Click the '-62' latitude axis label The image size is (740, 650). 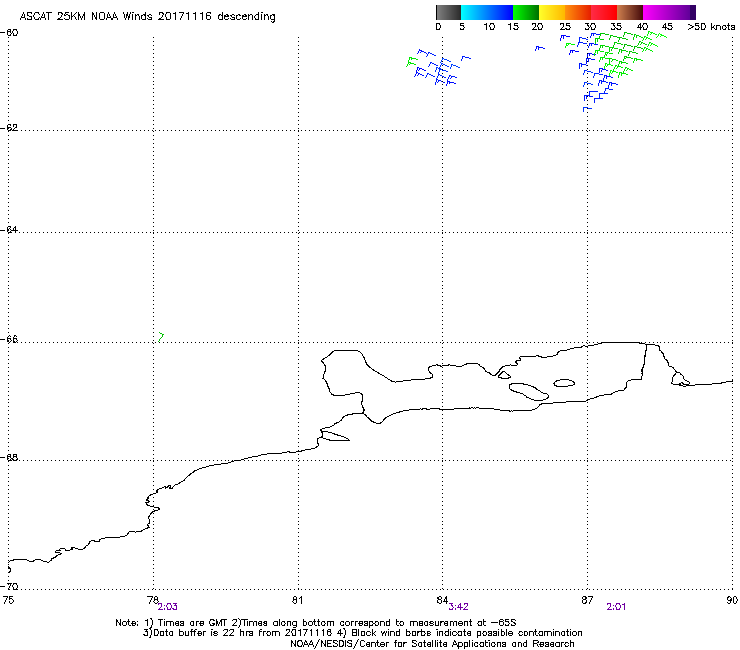[x=9, y=128]
